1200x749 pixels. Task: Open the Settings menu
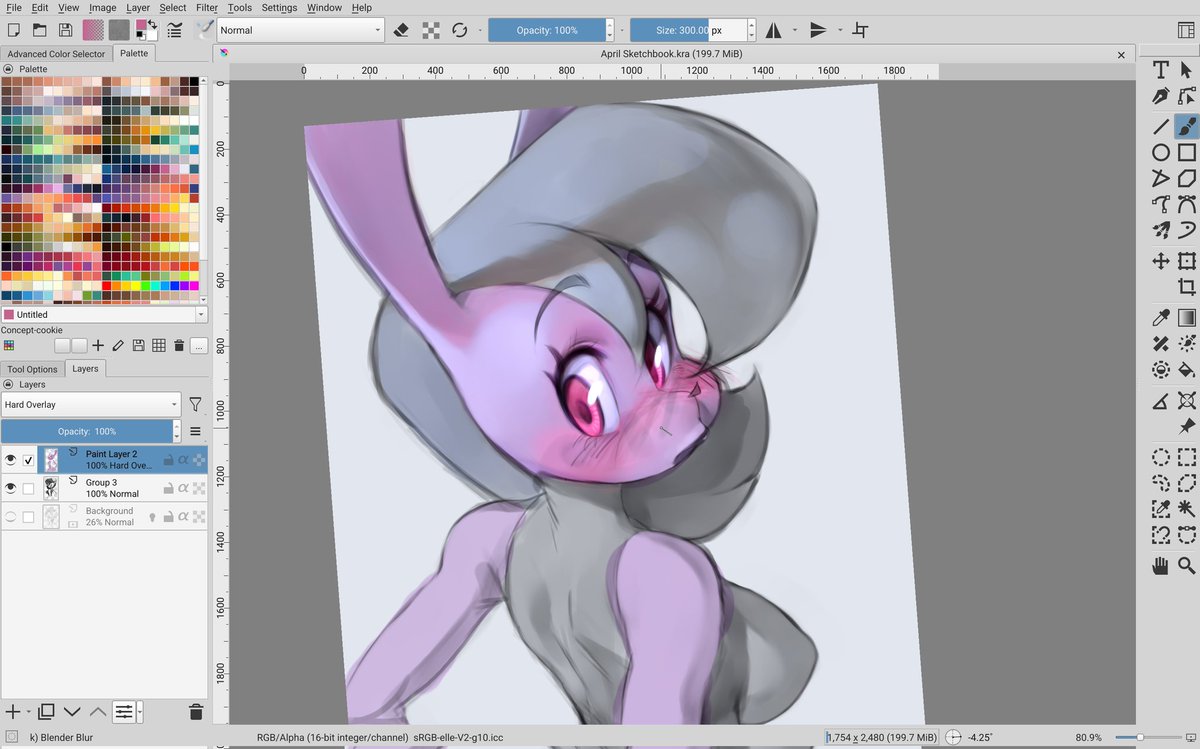pos(279,7)
